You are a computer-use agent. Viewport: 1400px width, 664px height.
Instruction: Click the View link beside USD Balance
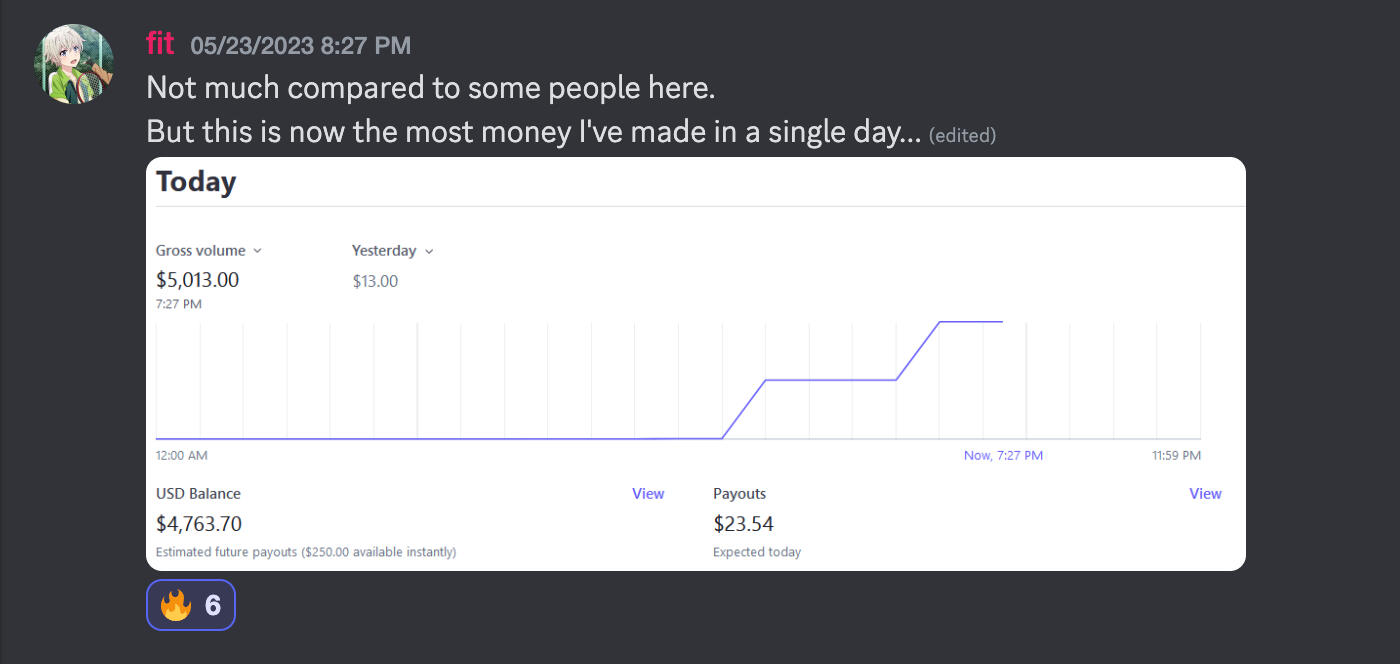648,493
